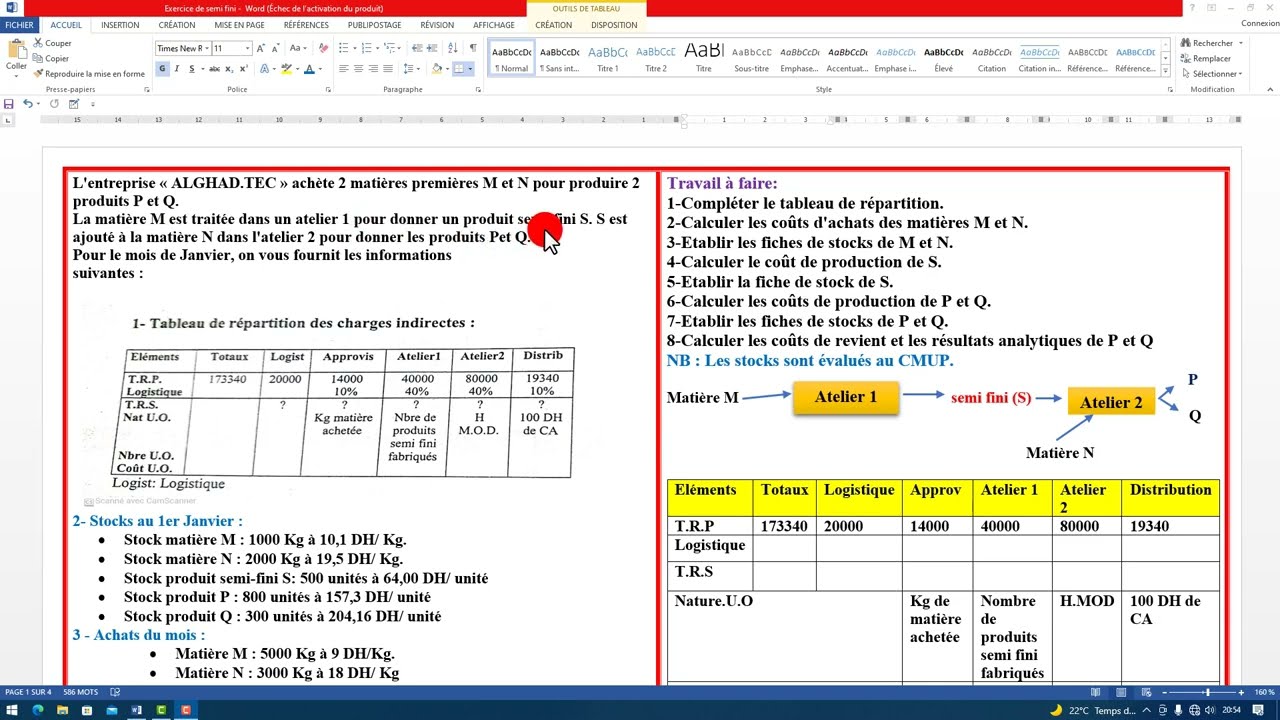Image resolution: width=1280 pixels, height=720 pixels.
Task: Click the Couper (cut) scissors icon
Action: 38,43
